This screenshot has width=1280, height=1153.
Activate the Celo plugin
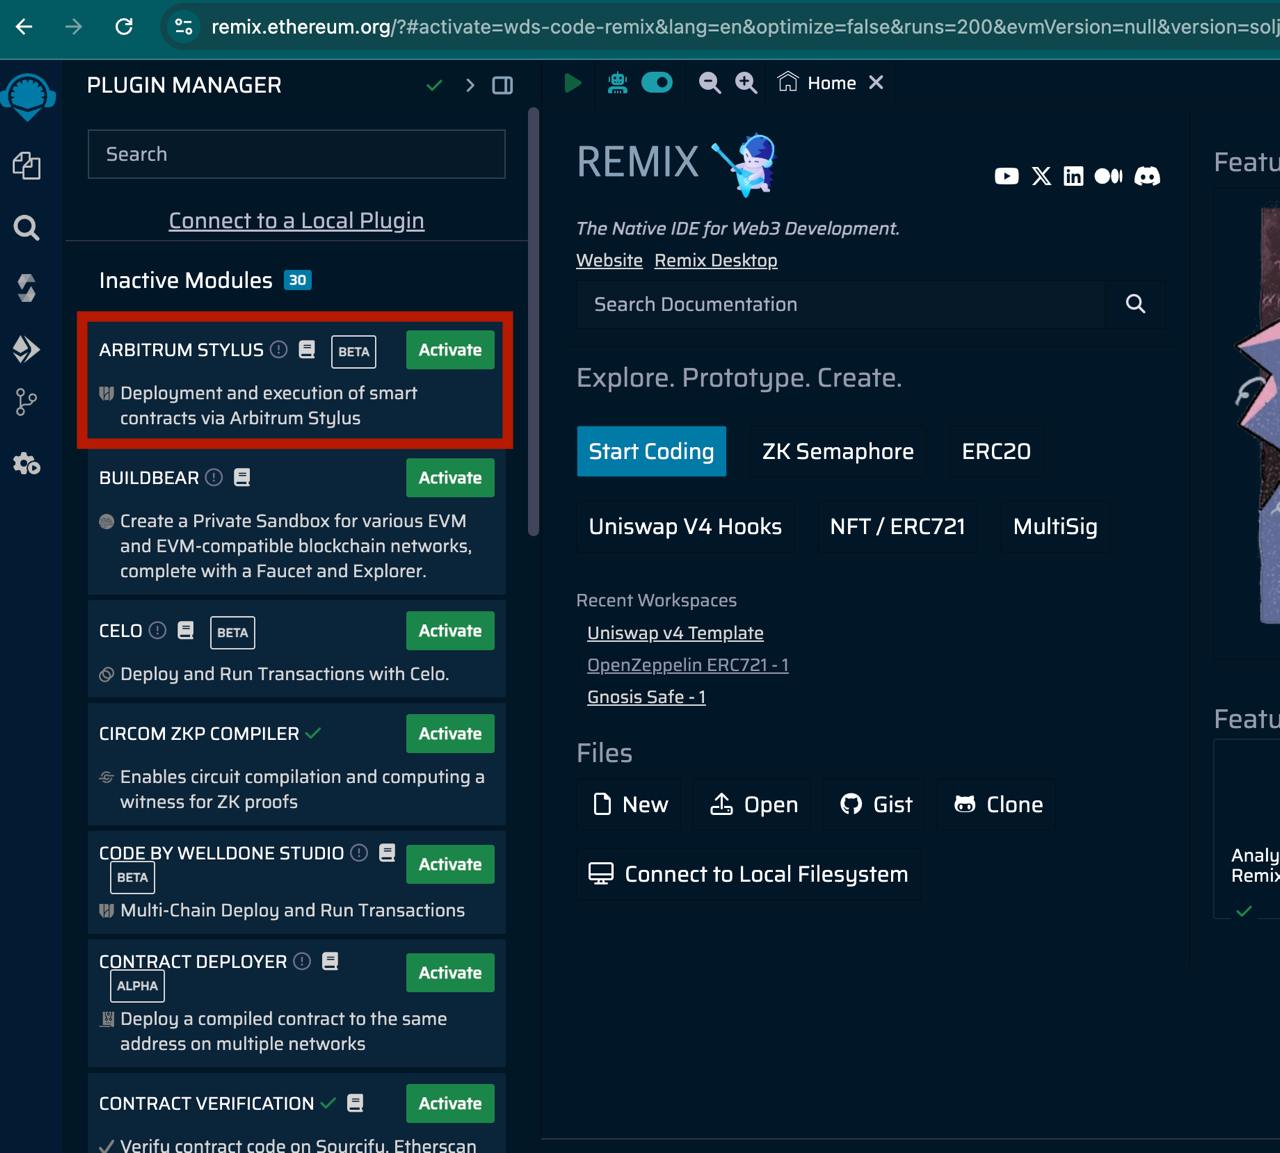pyautogui.click(x=450, y=631)
